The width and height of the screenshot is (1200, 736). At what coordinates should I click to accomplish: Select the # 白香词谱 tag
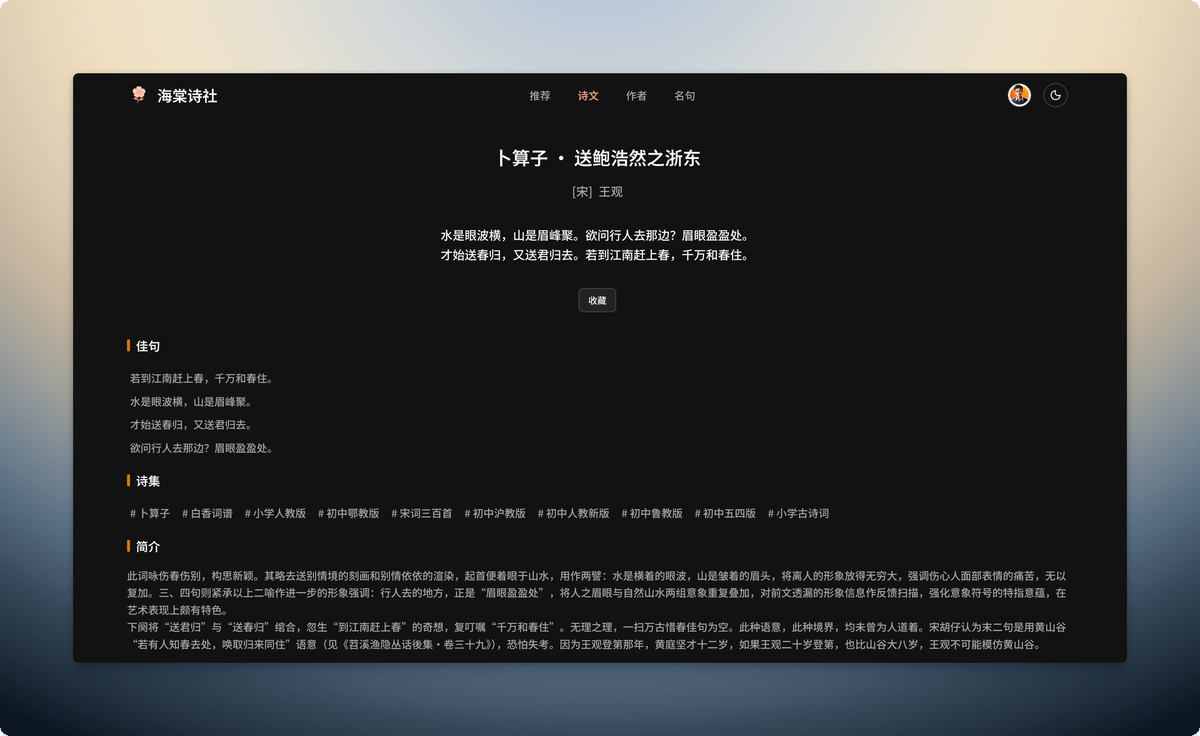click(x=207, y=513)
